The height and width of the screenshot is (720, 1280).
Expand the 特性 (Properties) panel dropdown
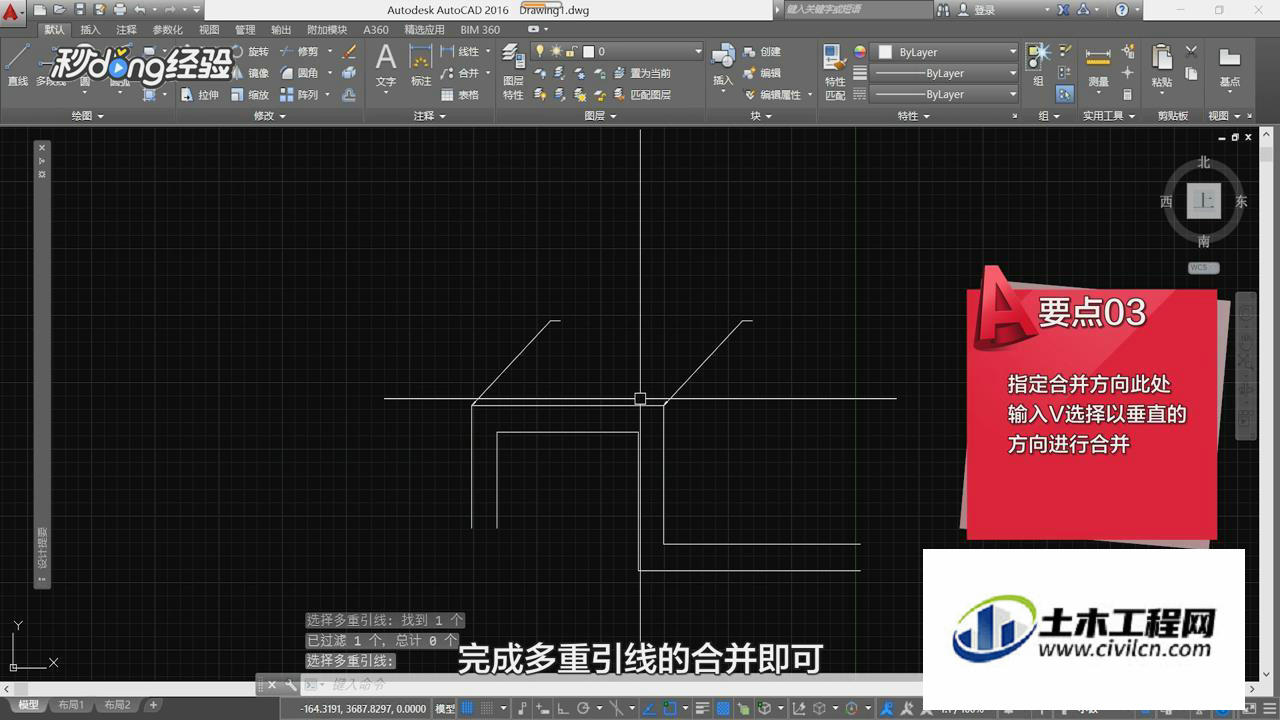(x=913, y=116)
